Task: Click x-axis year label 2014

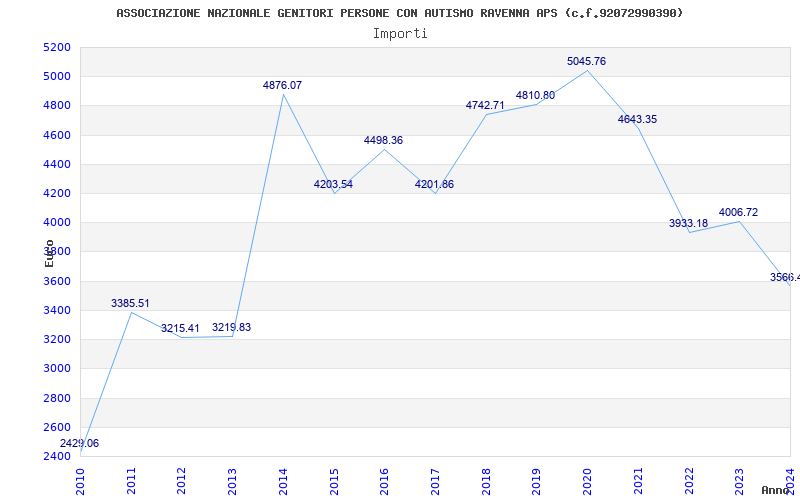Action: pos(284,482)
